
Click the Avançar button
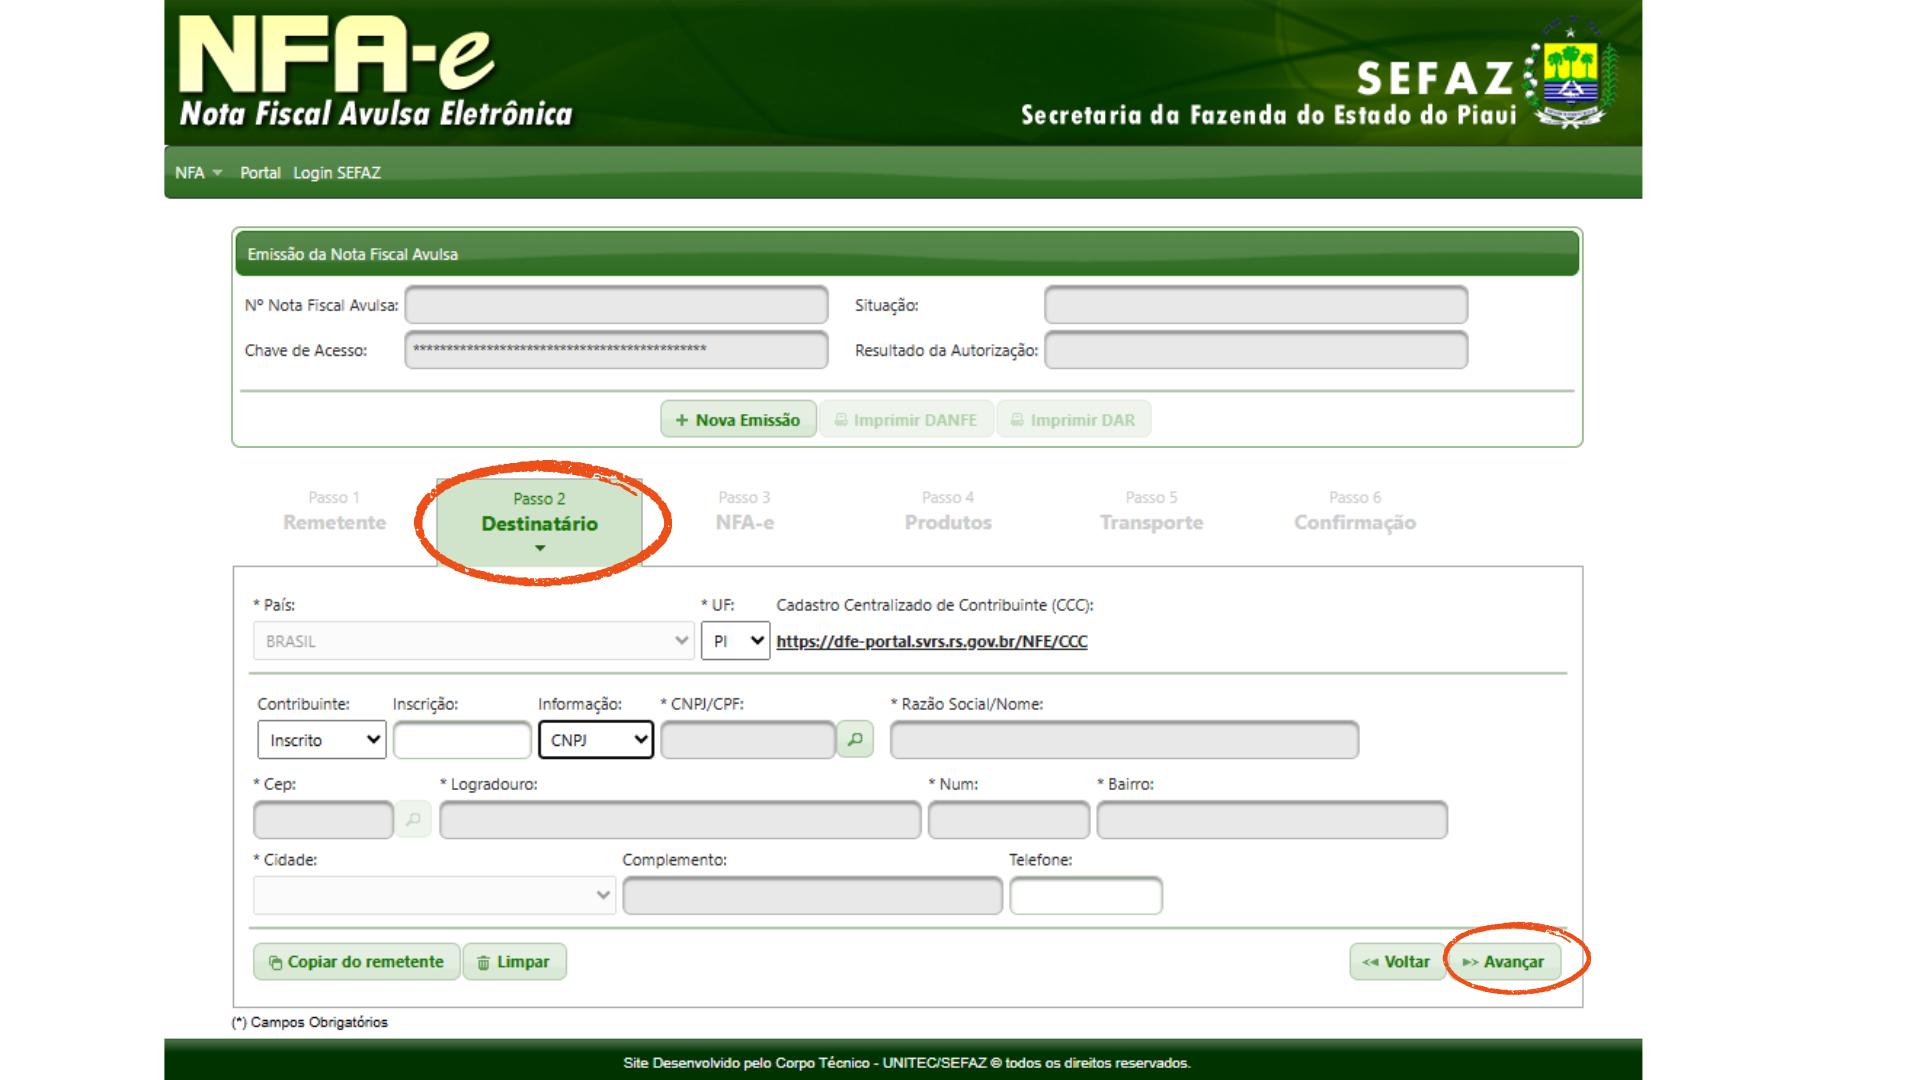1503,962
